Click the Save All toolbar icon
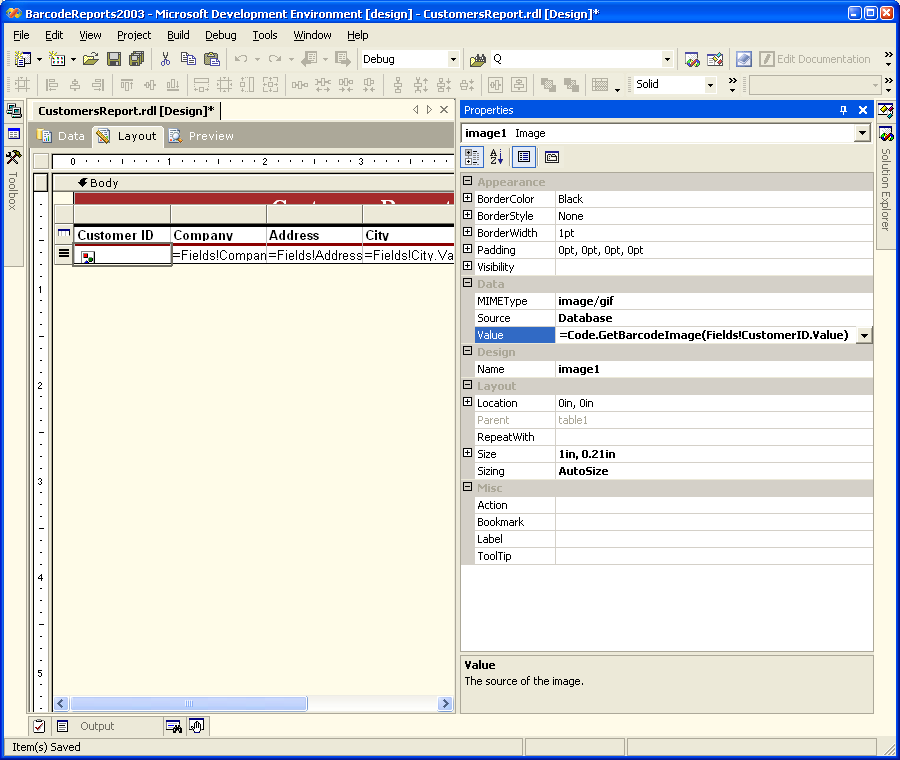 tap(136, 59)
